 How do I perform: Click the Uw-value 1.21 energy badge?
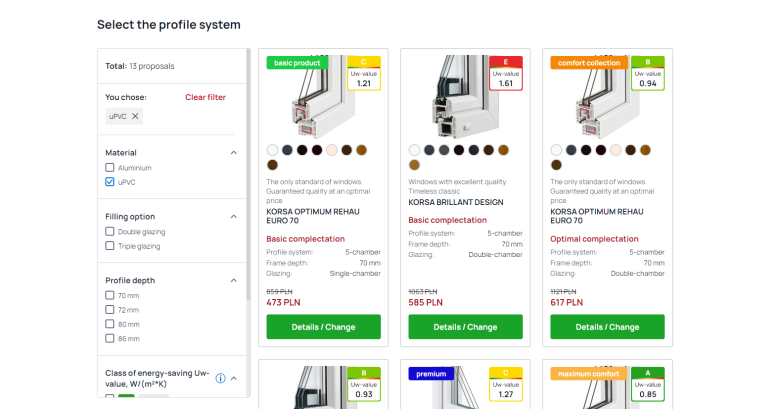[x=364, y=77]
